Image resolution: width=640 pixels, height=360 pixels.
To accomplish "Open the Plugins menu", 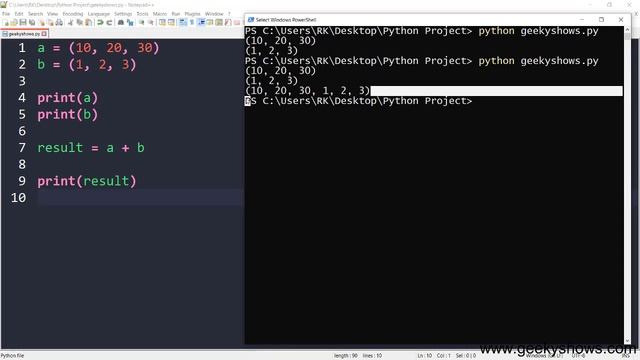I will coord(192,14).
